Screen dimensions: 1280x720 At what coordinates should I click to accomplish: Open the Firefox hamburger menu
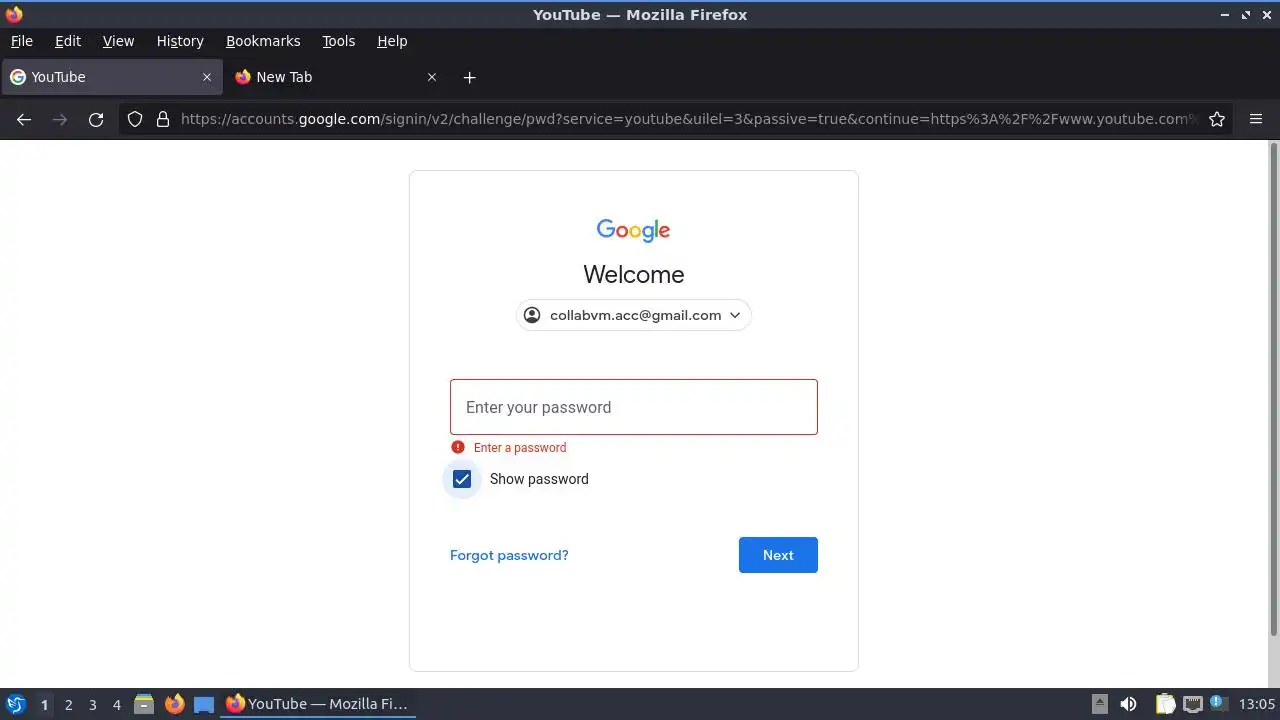pos(1256,119)
